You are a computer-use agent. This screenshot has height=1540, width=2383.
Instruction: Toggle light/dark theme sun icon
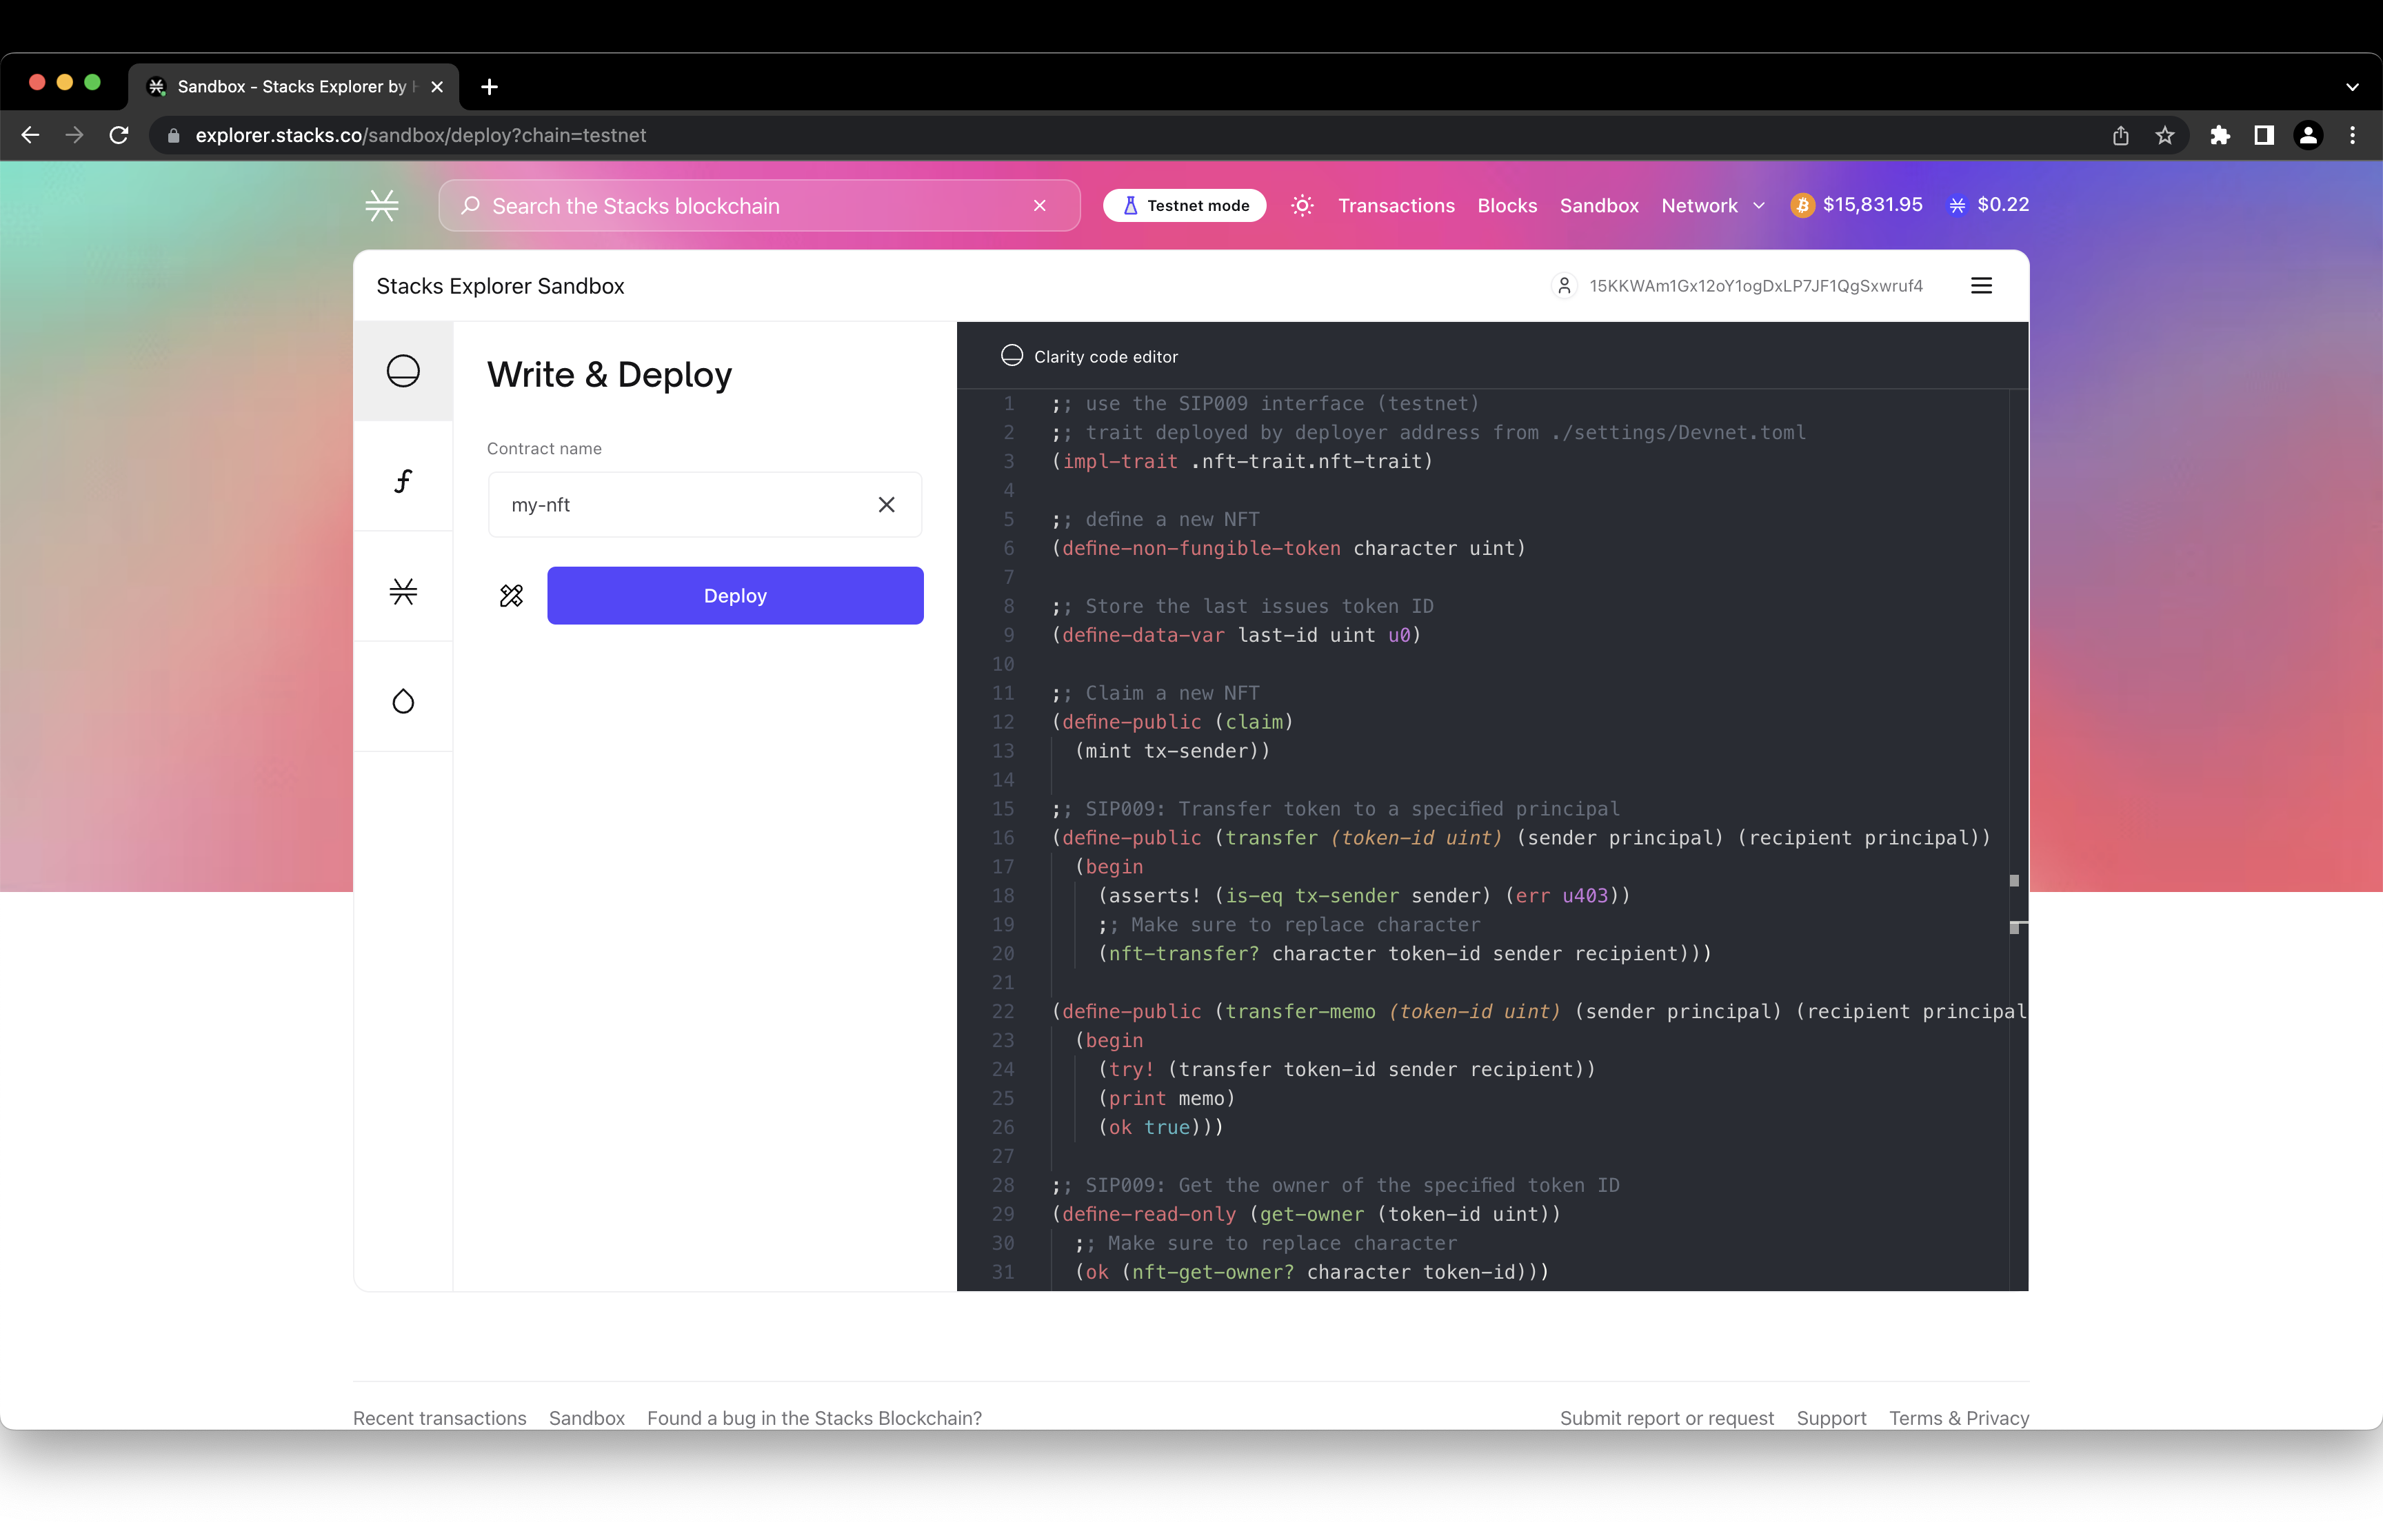tap(1302, 206)
